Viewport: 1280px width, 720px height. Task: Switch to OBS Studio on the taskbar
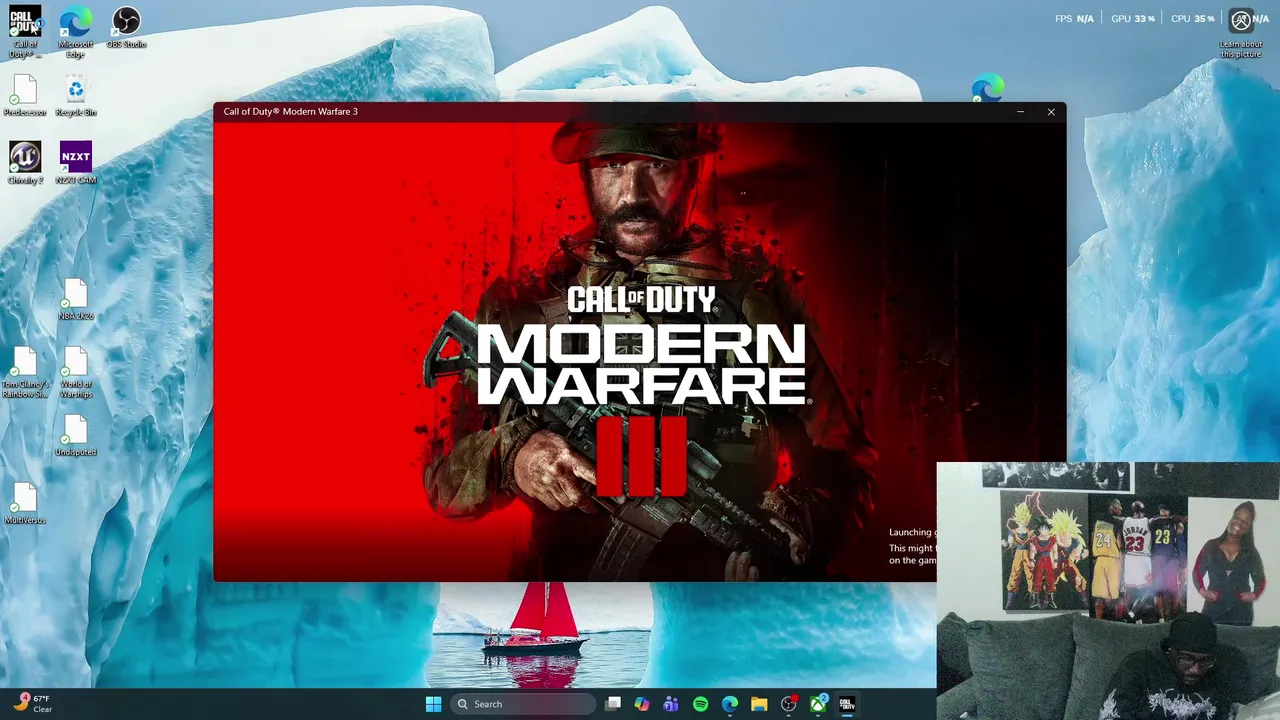pos(789,704)
